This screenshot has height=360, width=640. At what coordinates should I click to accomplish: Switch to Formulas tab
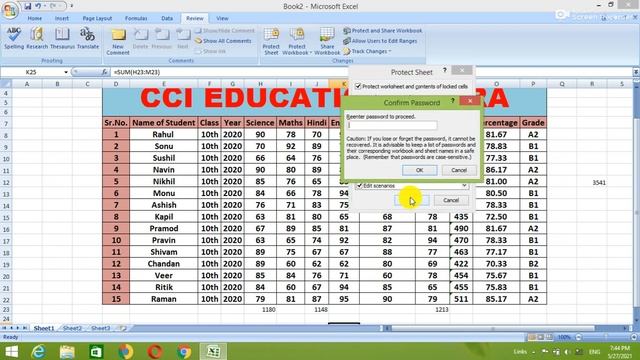click(136, 18)
